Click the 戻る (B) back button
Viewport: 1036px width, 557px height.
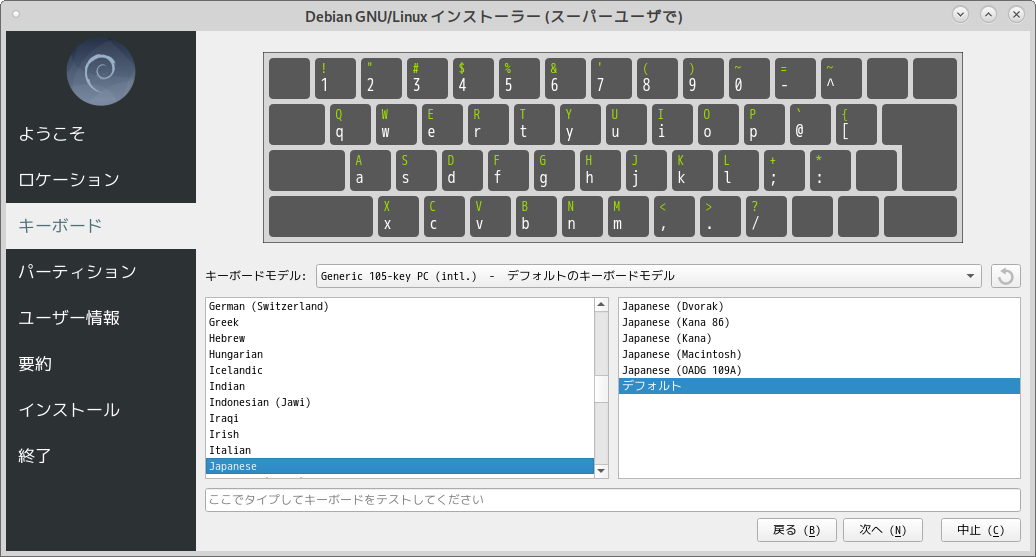point(797,530)
